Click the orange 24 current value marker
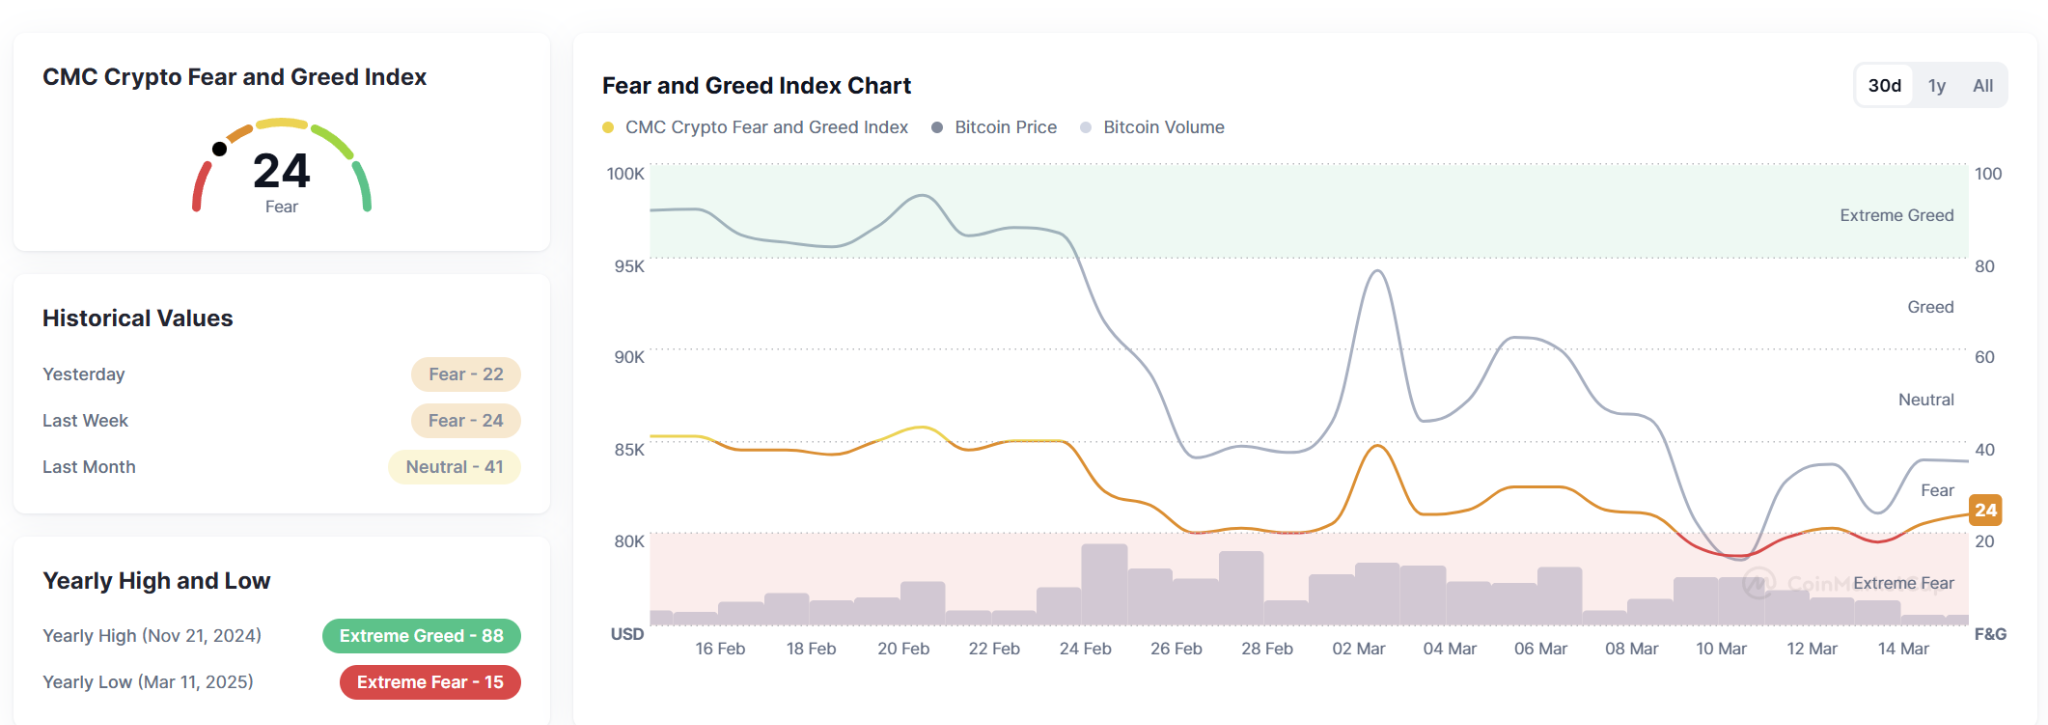 [x=1985, y=510]
